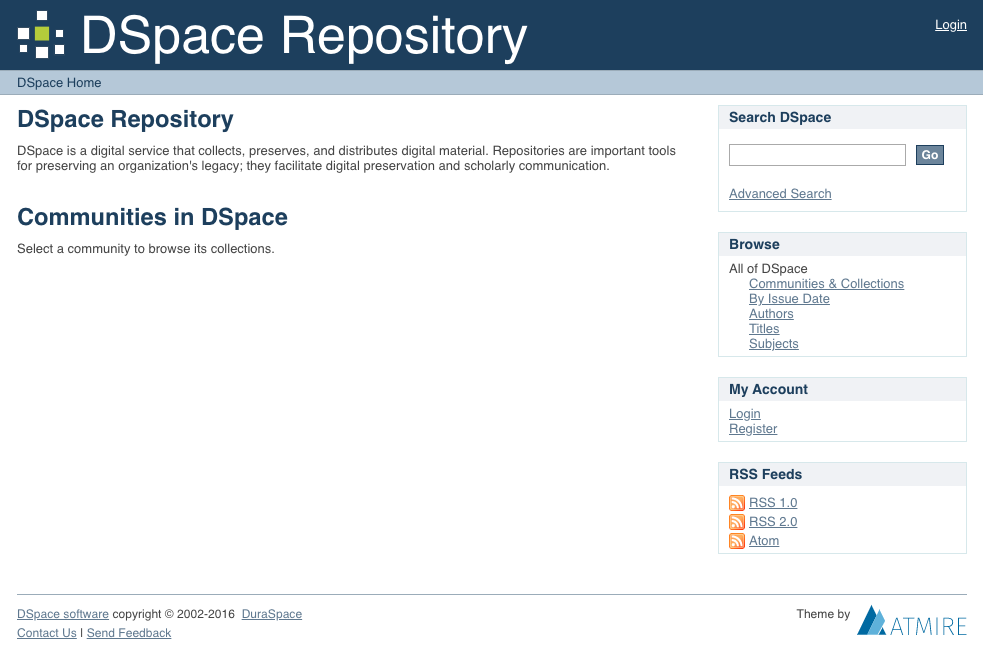Screen dimensions: 983x665
Task: Open Advanced Search
Action: click(780, 194)
